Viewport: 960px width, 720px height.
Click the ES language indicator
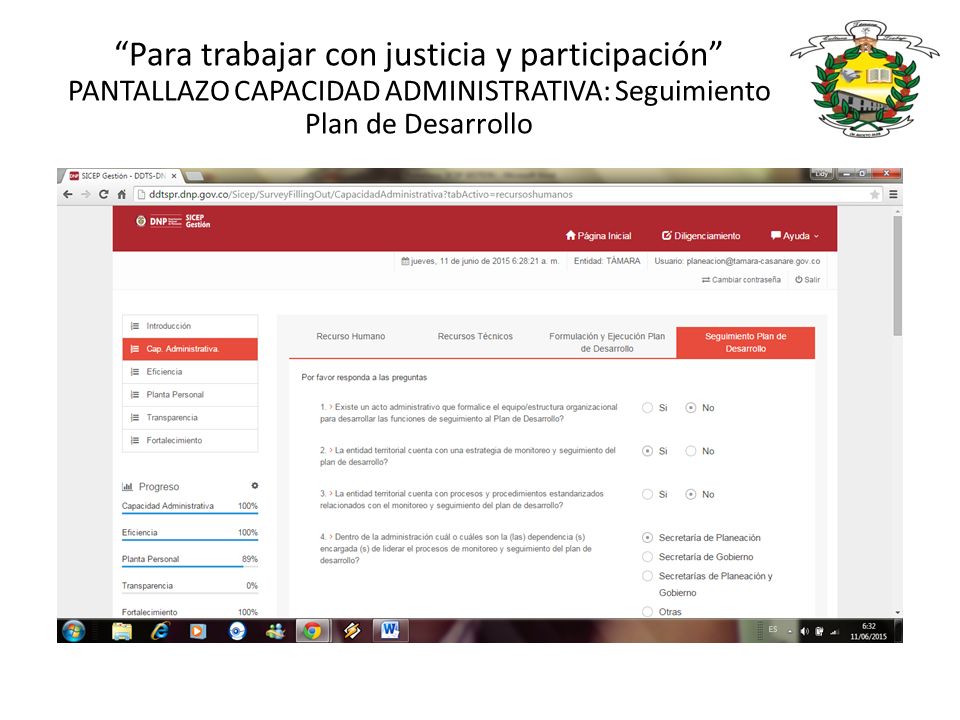point(773,629)
